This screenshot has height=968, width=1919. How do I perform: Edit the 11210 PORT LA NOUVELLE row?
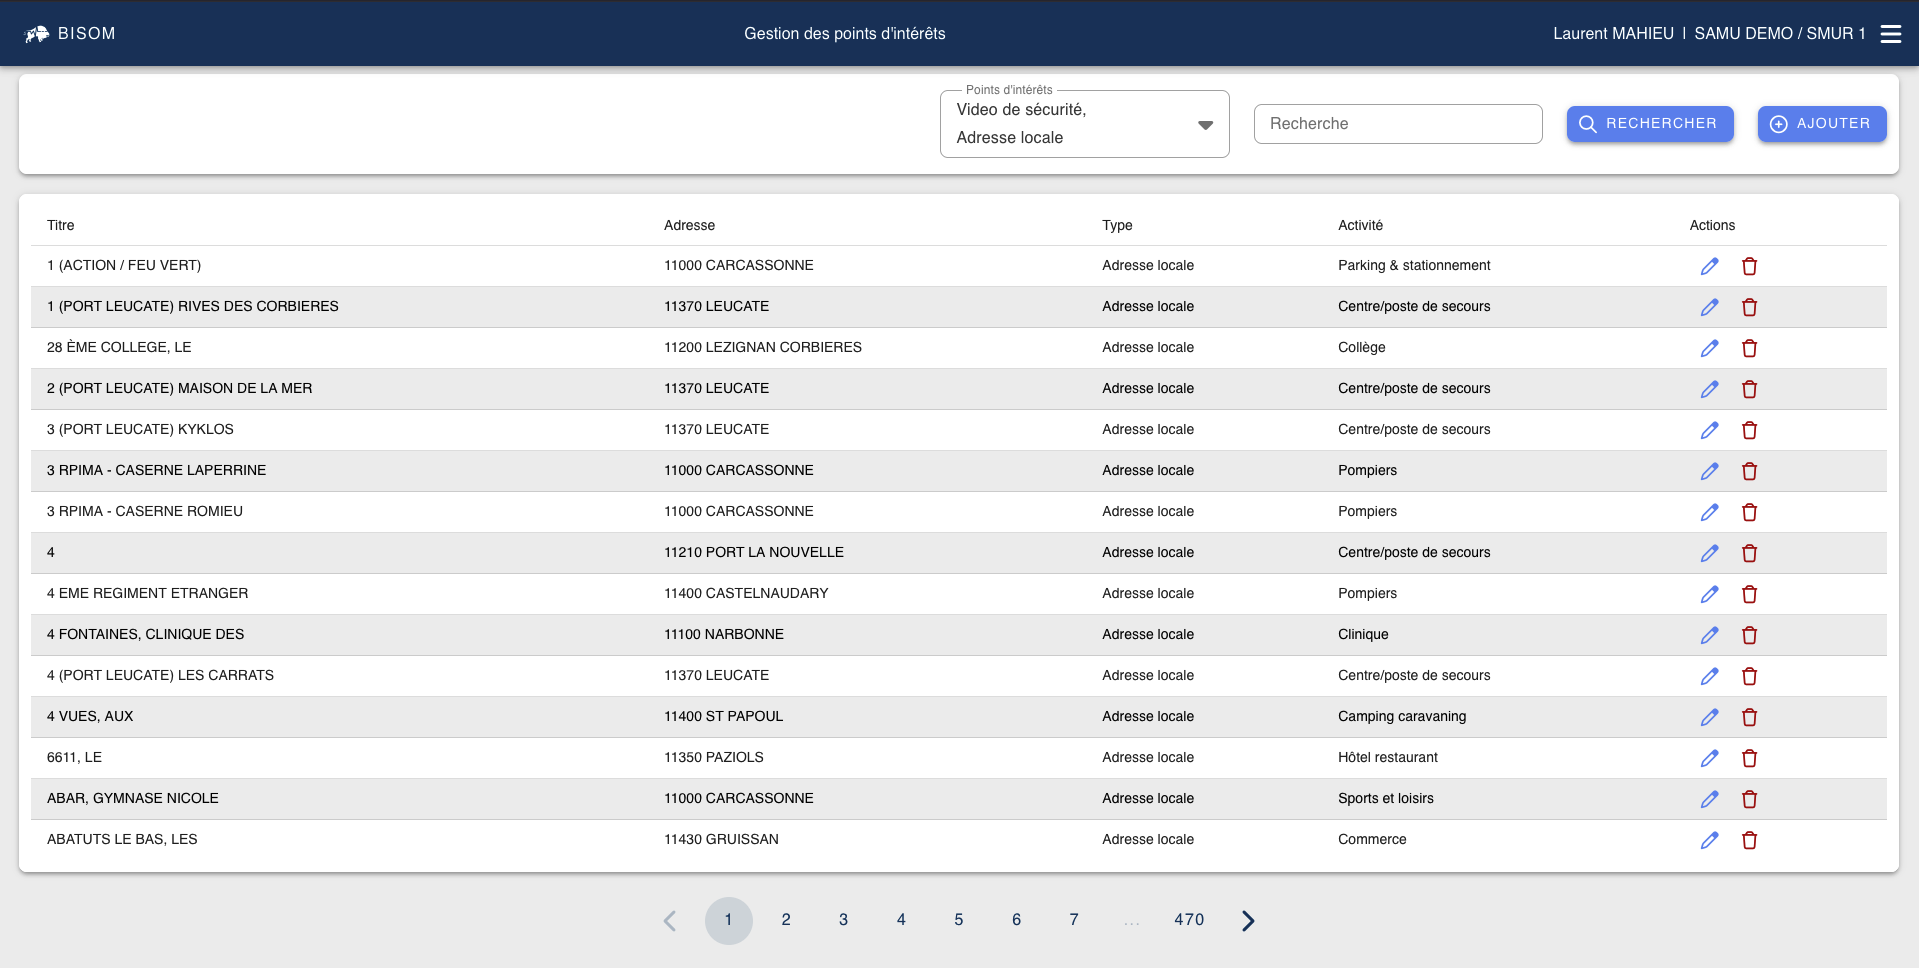(x=1710, y=553)
